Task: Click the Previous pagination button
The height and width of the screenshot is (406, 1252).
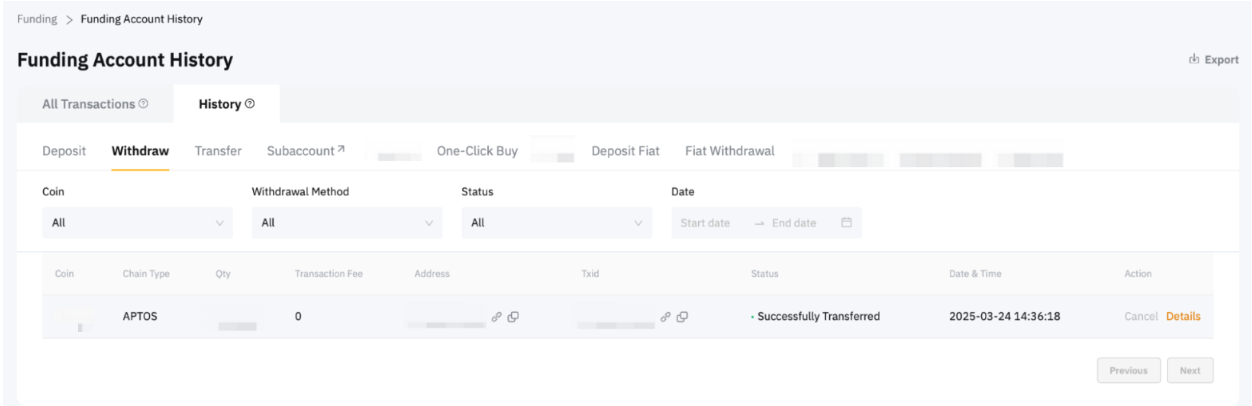Action: tap(1128, 371)
